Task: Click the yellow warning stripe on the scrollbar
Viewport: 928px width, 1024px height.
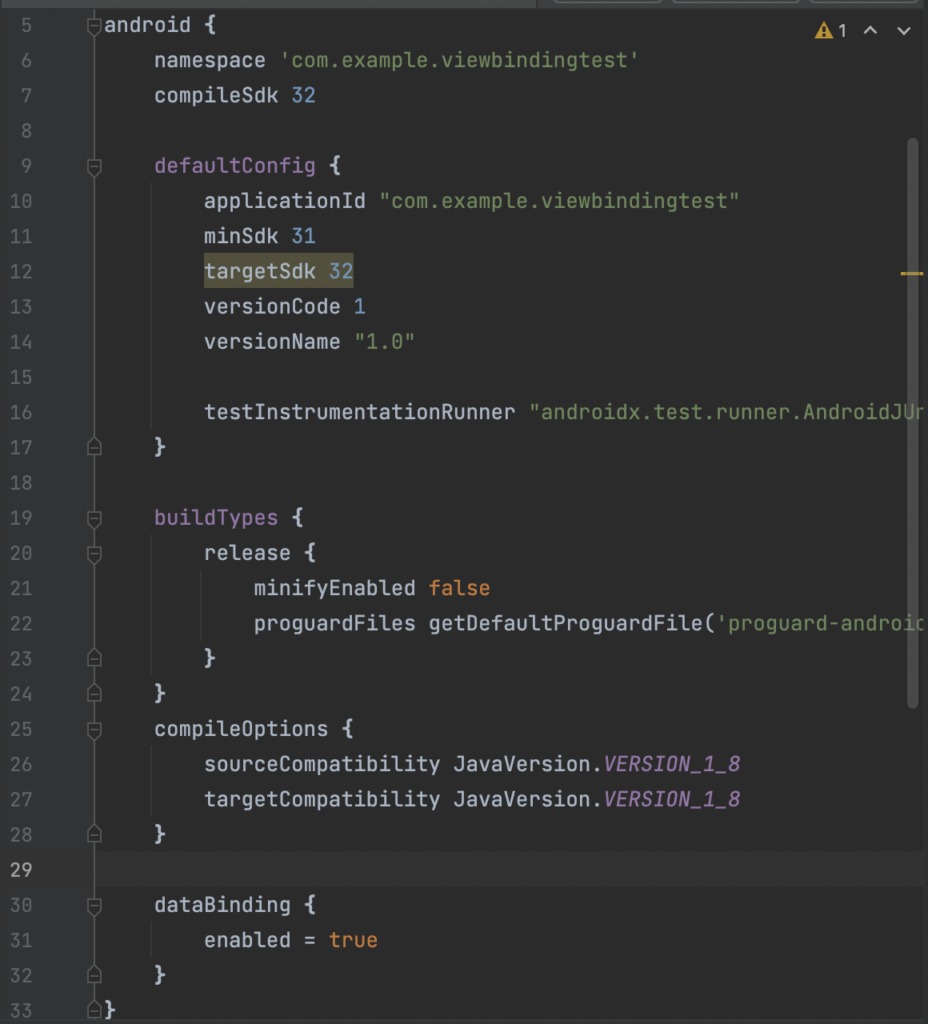Action: 911,272
